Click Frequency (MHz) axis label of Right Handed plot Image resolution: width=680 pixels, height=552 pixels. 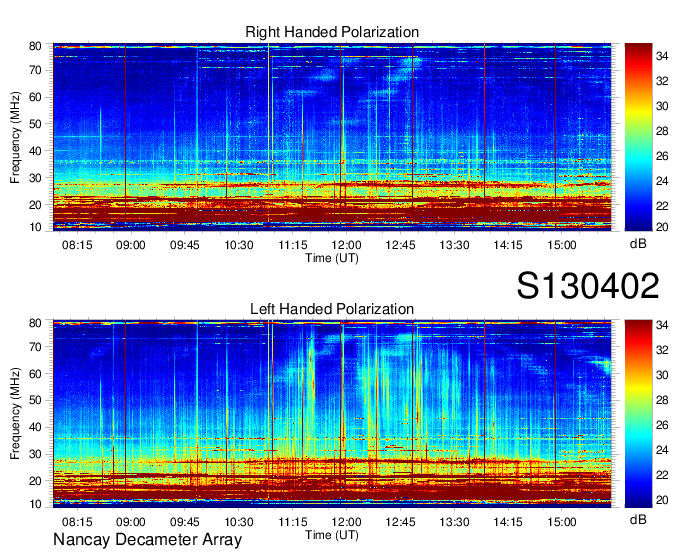[15, 137]
